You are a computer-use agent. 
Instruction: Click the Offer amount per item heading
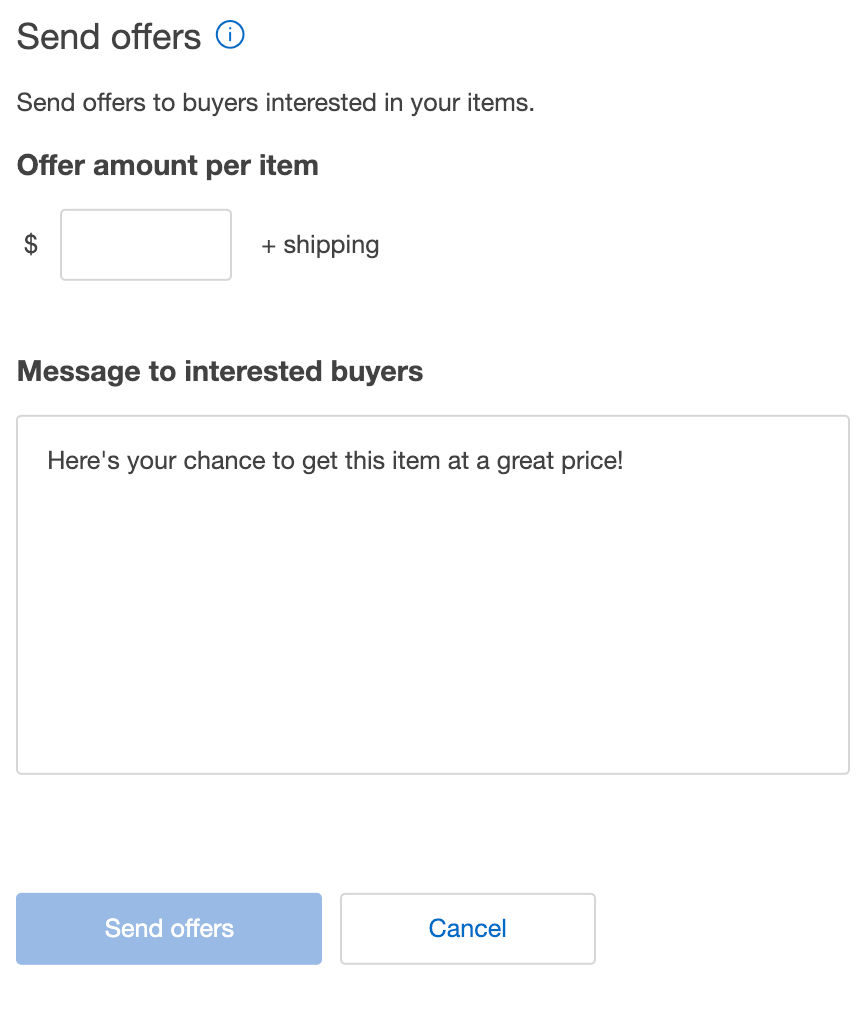[166, 165]
